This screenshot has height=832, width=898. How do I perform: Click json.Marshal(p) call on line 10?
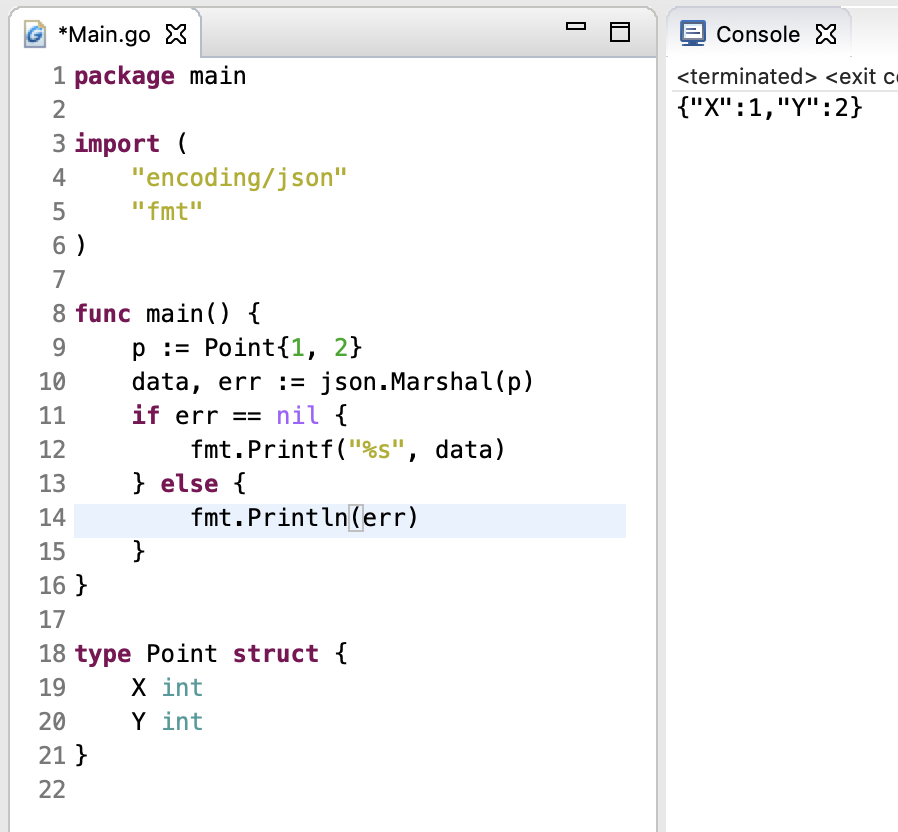pyautogui.click(x=427, y=382)
